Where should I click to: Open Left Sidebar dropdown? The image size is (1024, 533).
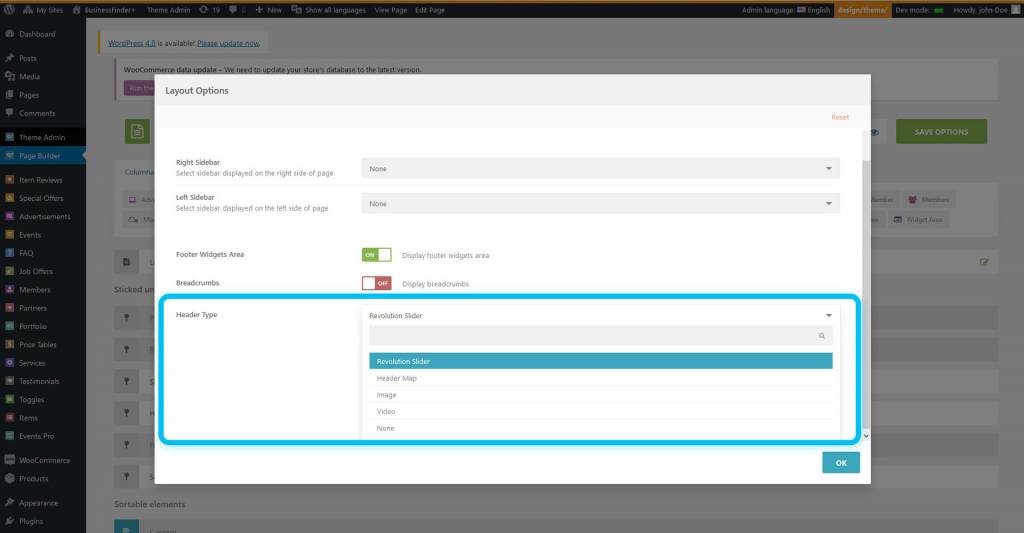600,204
